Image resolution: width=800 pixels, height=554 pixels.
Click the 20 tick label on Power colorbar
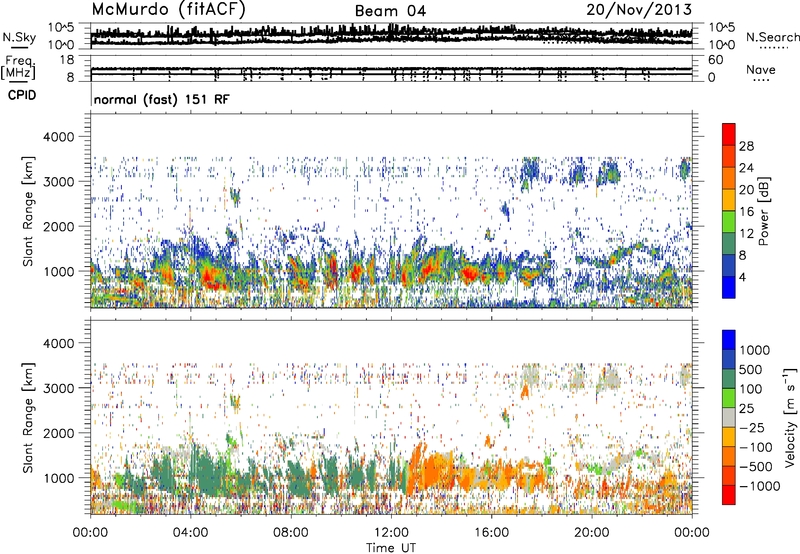[x=746, y=190]
